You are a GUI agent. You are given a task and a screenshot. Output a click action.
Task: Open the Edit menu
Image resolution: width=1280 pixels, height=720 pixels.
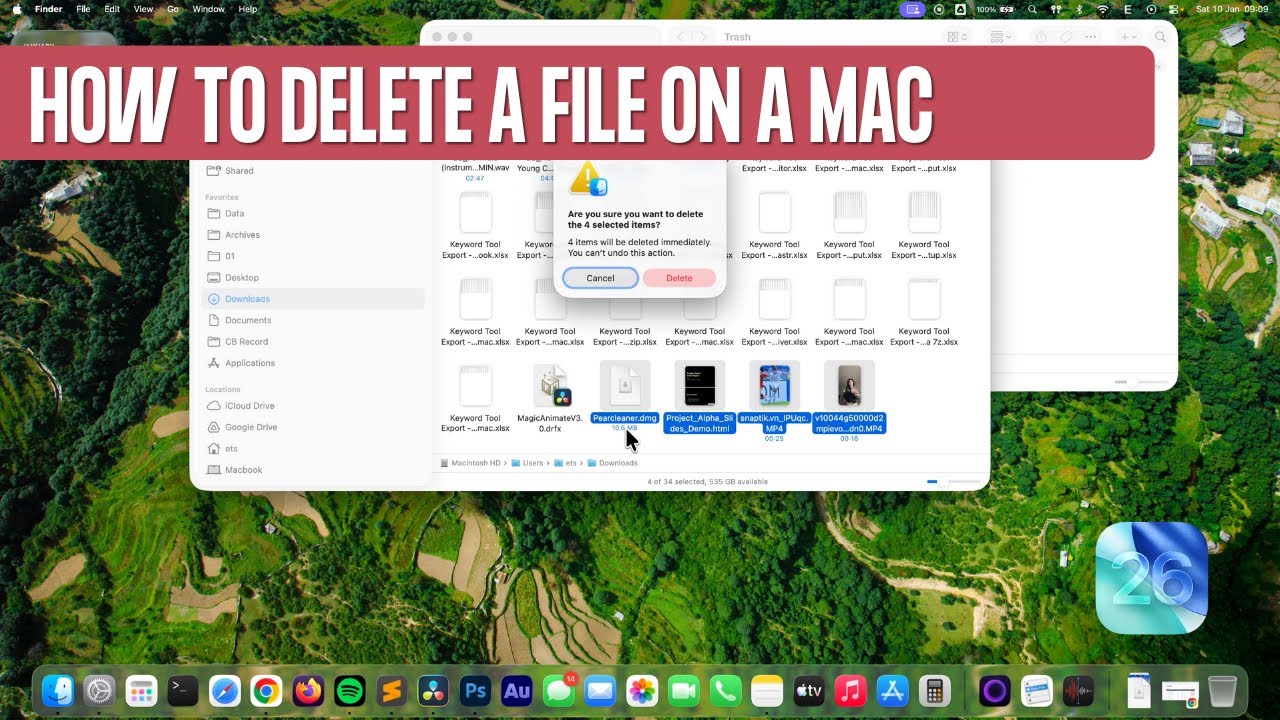point(112,9)
